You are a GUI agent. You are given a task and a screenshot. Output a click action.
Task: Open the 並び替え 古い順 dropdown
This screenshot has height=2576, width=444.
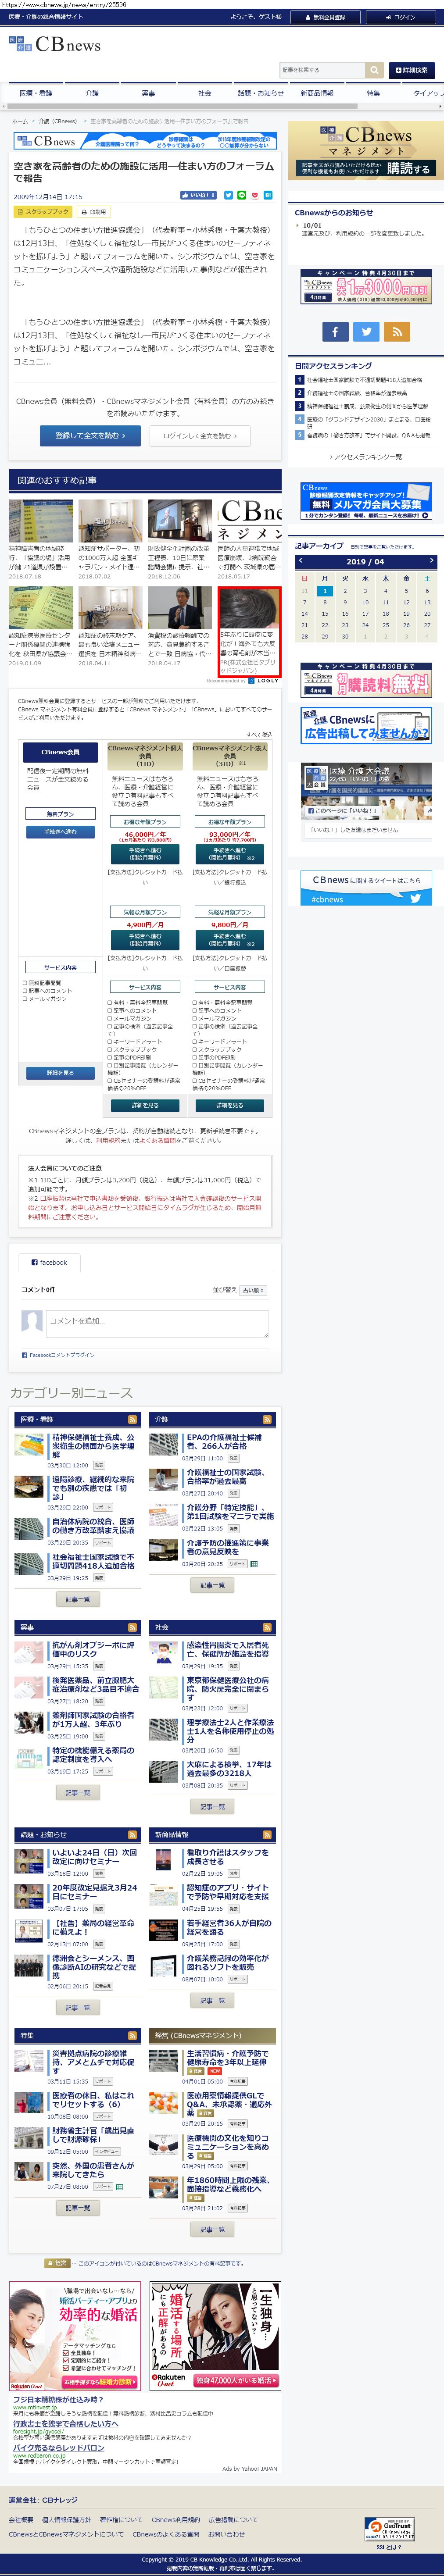pyautogui.click(x=253, y=1290)
